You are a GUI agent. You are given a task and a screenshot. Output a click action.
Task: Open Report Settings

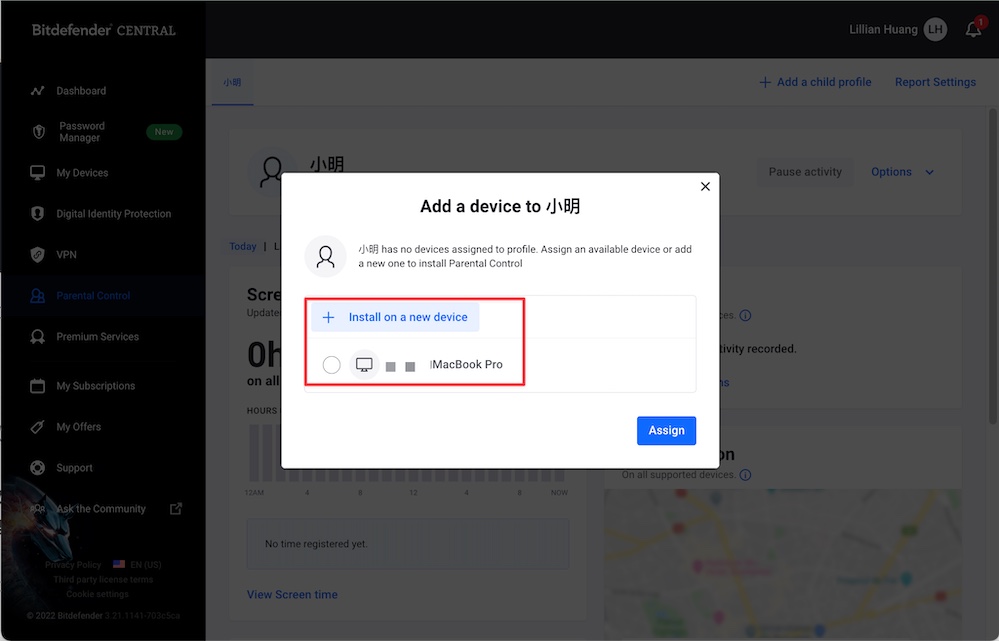pyautogui.click(x=935, y=82)
